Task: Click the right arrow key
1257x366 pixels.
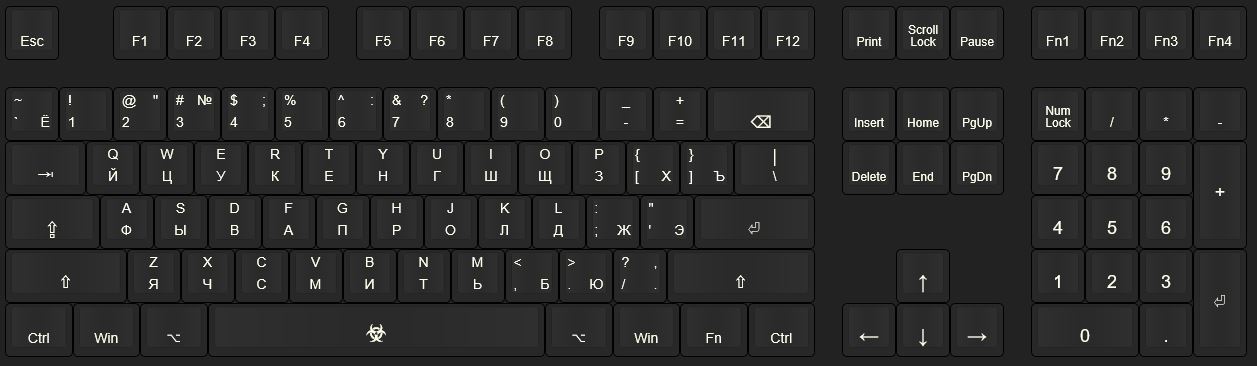Action: click(x=977, y=331)
